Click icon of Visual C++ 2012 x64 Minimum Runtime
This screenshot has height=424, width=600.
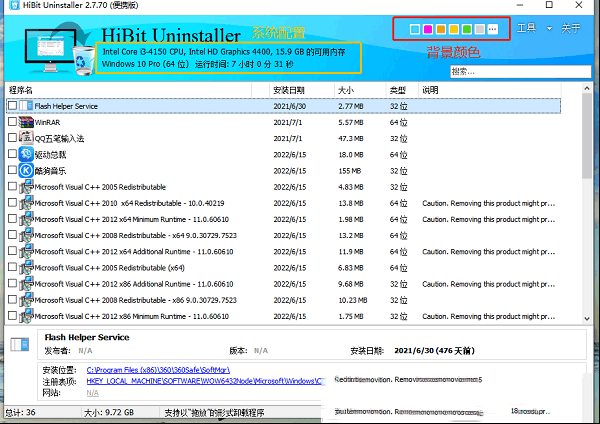click(26, 219)
